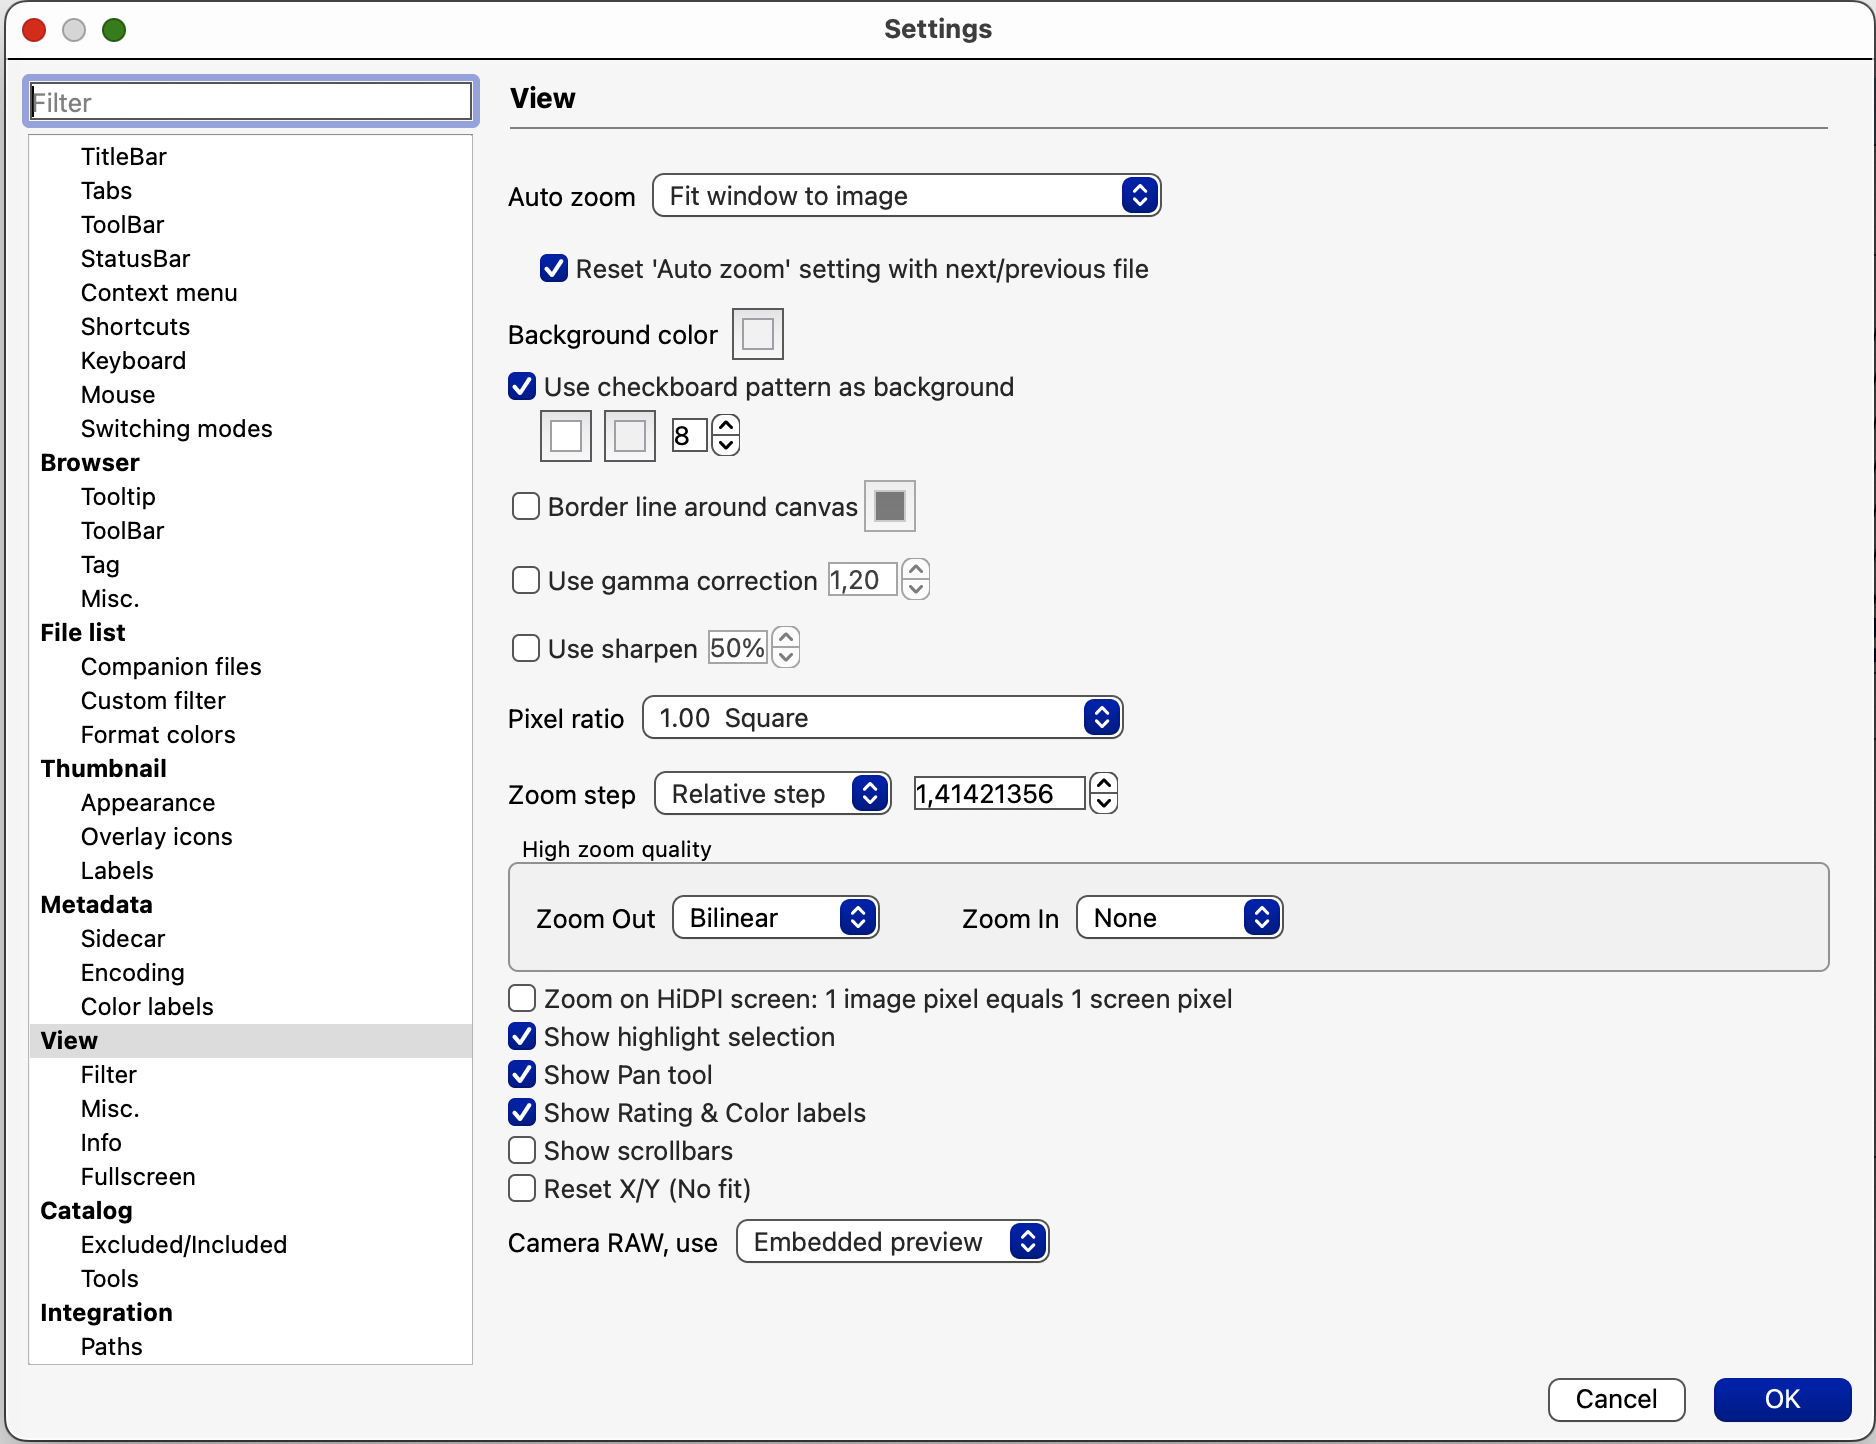This screenshot has height=1444, width=1876.
Task: Go to the Fullscreen settings page
Action: pyautogui.click(x=138, y=1177)
